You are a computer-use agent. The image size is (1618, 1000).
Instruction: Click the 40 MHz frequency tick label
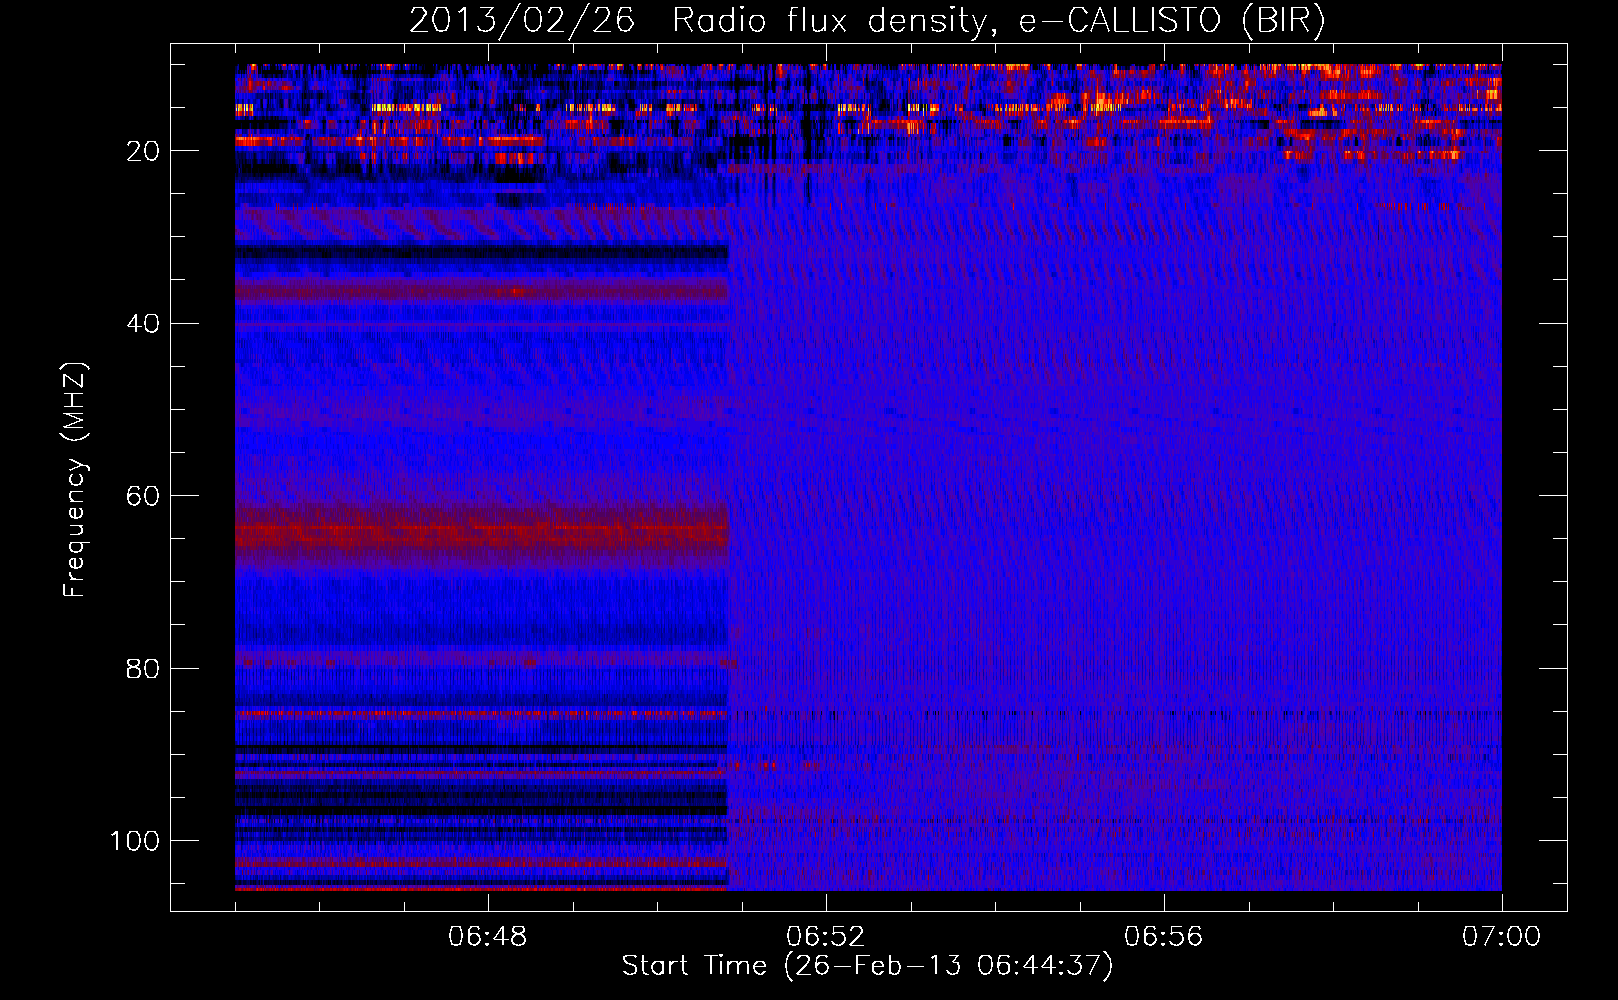click(x=143, y=323)
